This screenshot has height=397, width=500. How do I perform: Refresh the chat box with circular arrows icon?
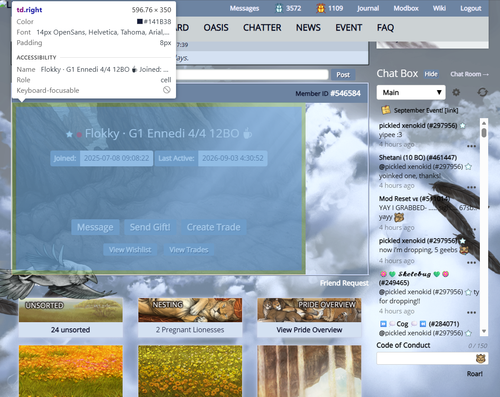coord(482,92)
